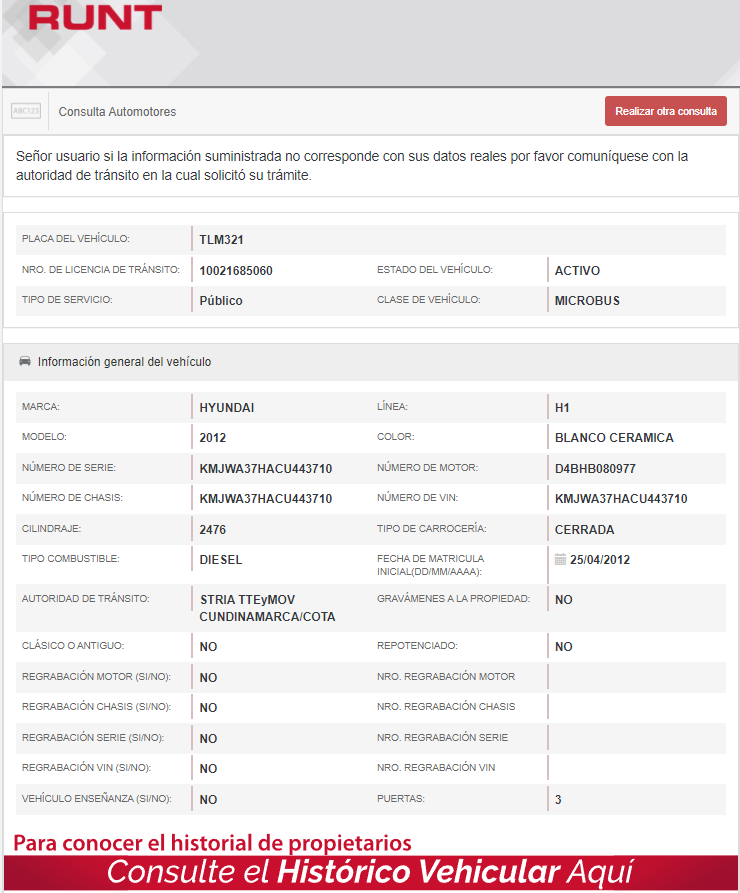
Task: Select the Consulta Automotores heading
Action: click(x=117, y=112)
